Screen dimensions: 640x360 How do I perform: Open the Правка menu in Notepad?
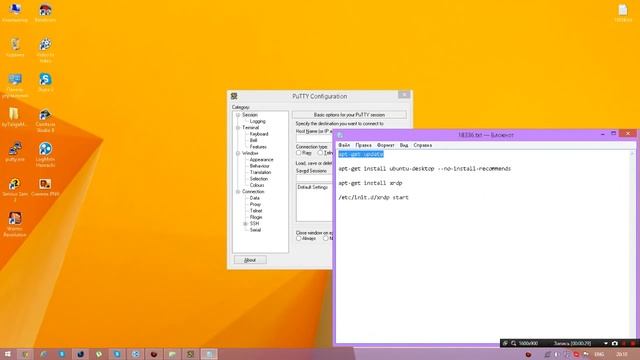(363, 145)
